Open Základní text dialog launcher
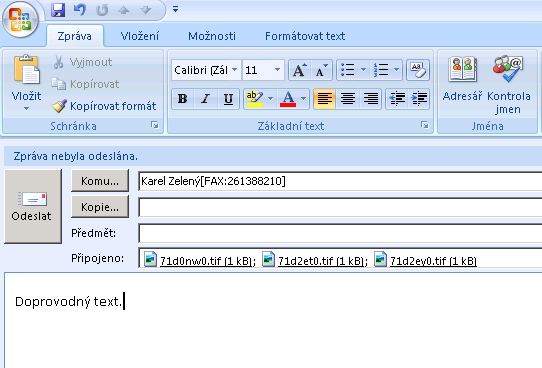 tap(425, 125)
